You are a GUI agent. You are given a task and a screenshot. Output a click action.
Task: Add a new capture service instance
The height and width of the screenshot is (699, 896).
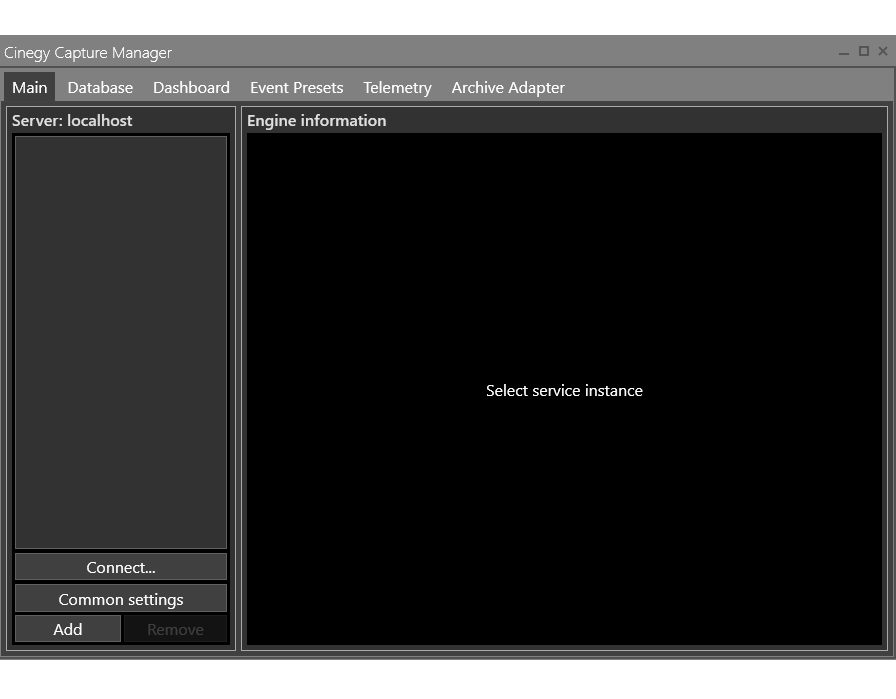point(67,629)
